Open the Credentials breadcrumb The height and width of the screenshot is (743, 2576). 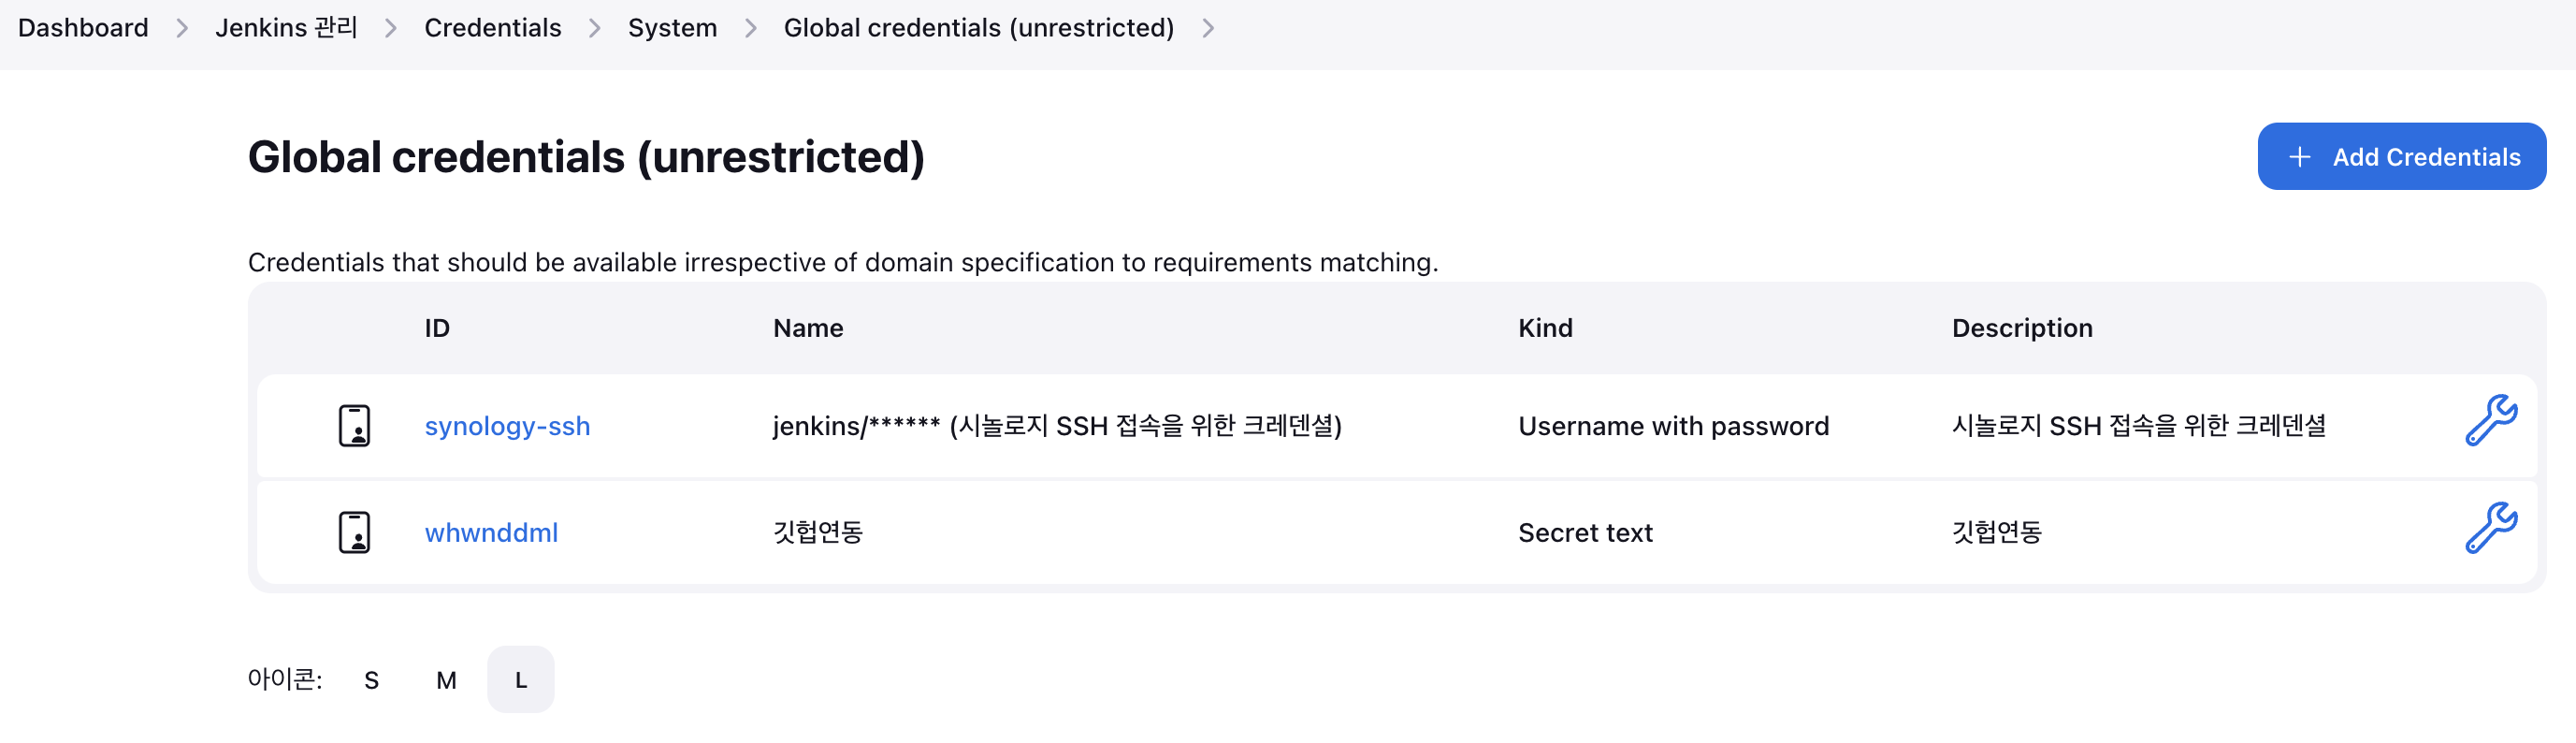coord(492,28)
